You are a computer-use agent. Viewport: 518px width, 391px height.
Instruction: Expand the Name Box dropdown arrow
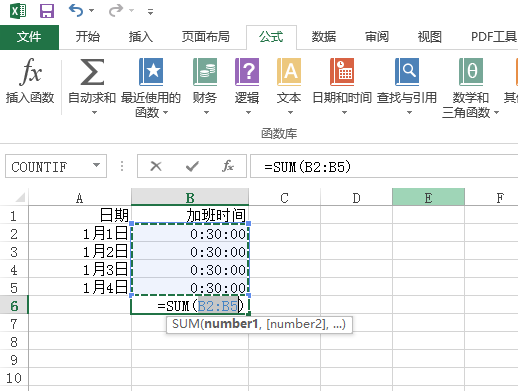(x=97, y=165)
